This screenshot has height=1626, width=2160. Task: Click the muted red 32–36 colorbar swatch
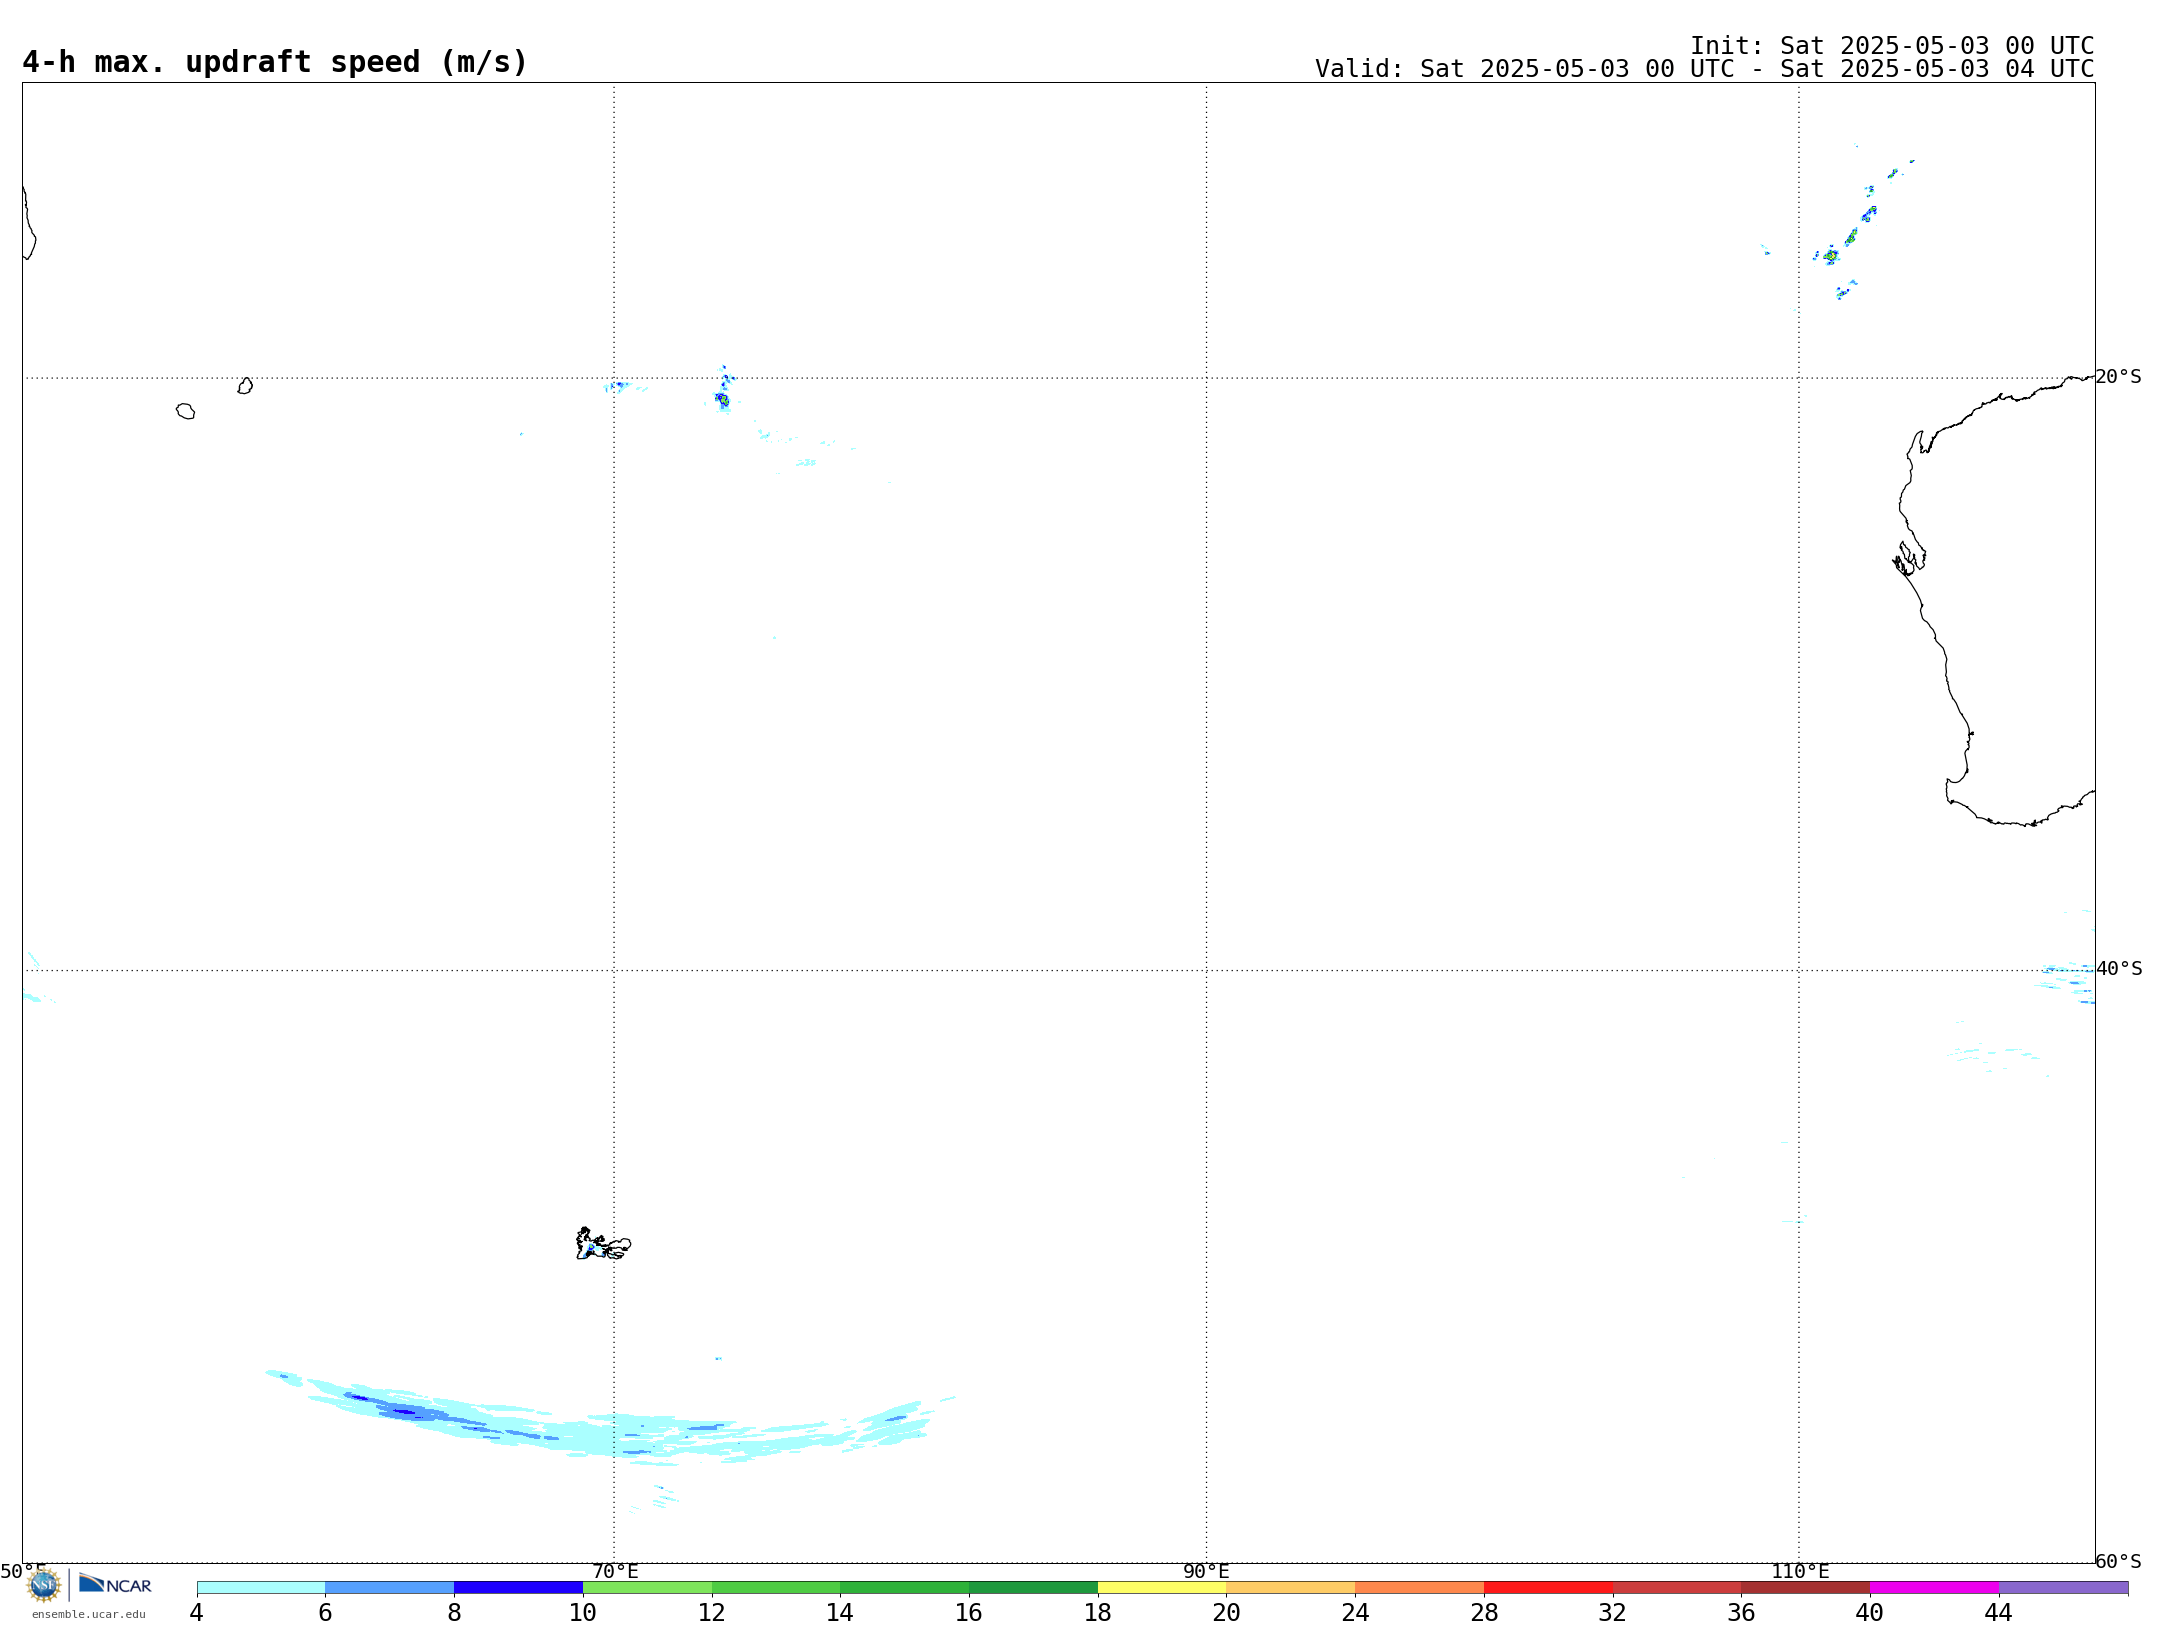(x=1677, y=1588)
